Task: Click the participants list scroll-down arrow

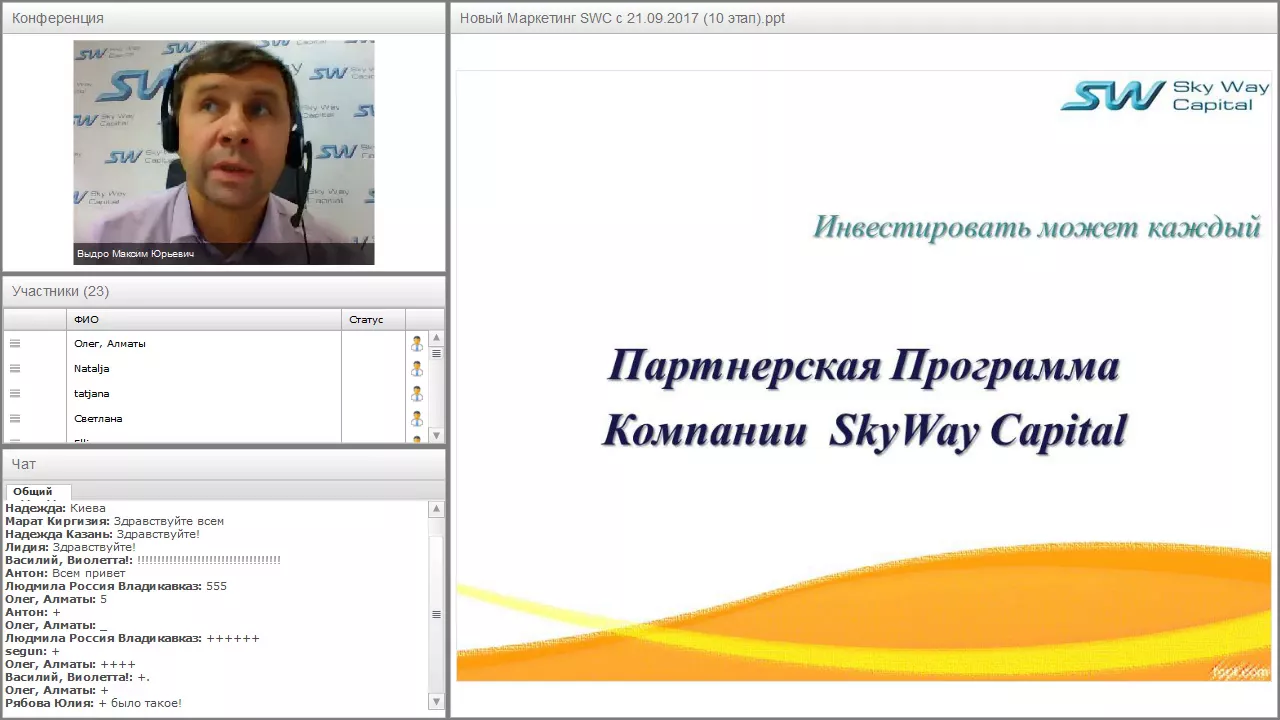Action: tap(436, 435)
